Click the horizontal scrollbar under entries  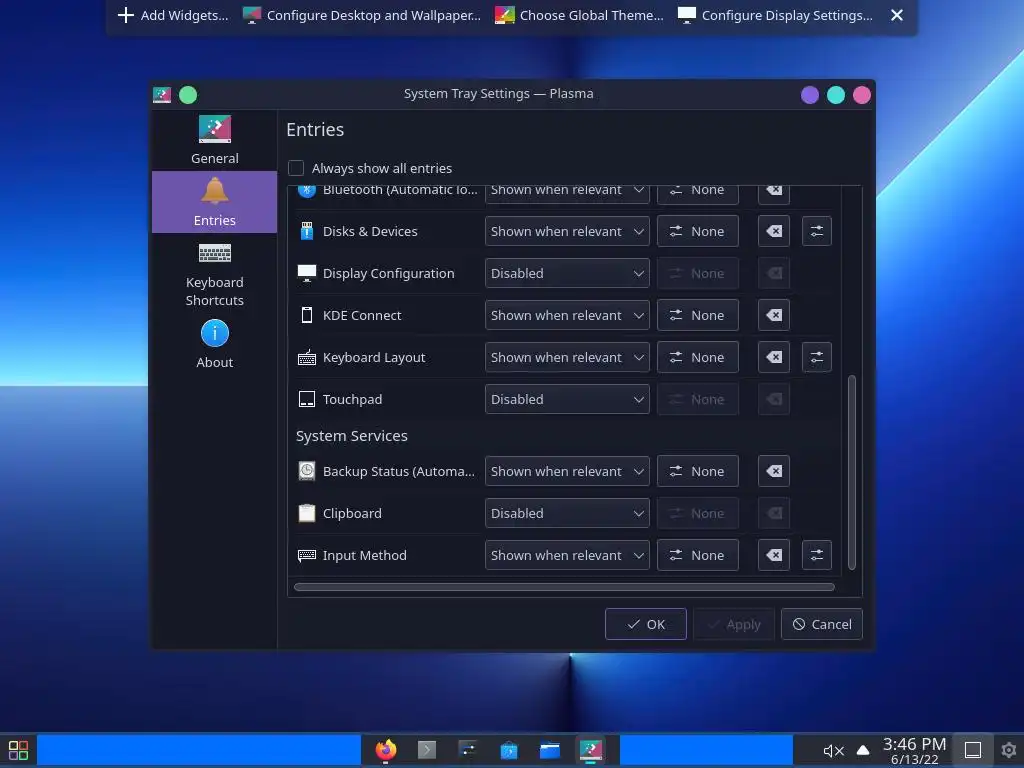pyautogui.click(x=564, y=587)
